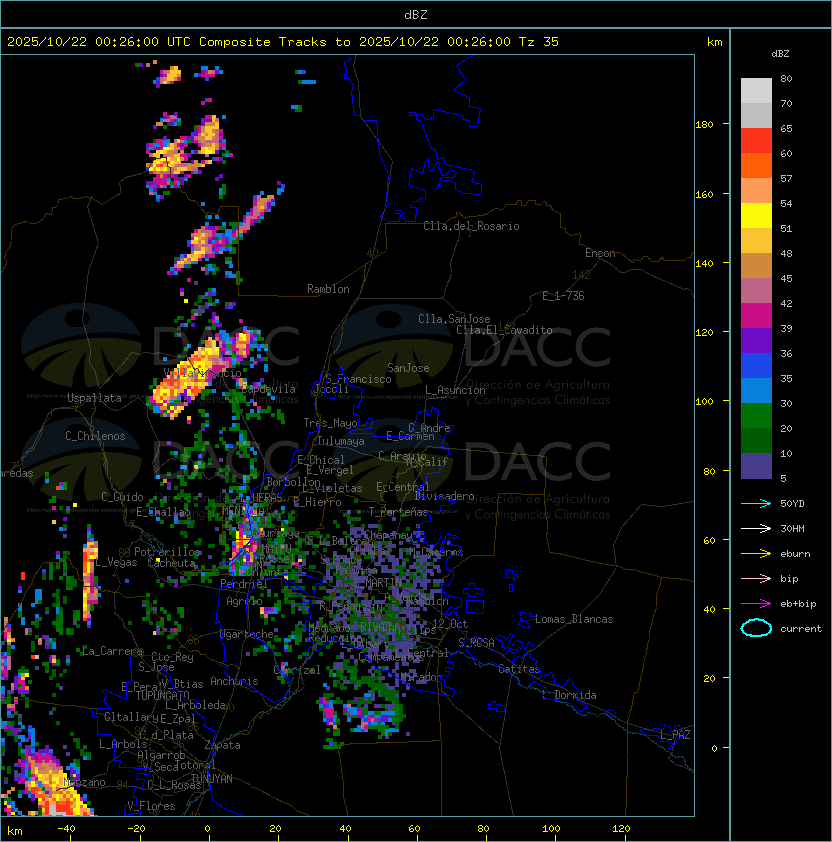The width and height of the screenshot is (832, 842).
Task: Click the 'Clla.El_Cavadito' map label
Action: 504,330
